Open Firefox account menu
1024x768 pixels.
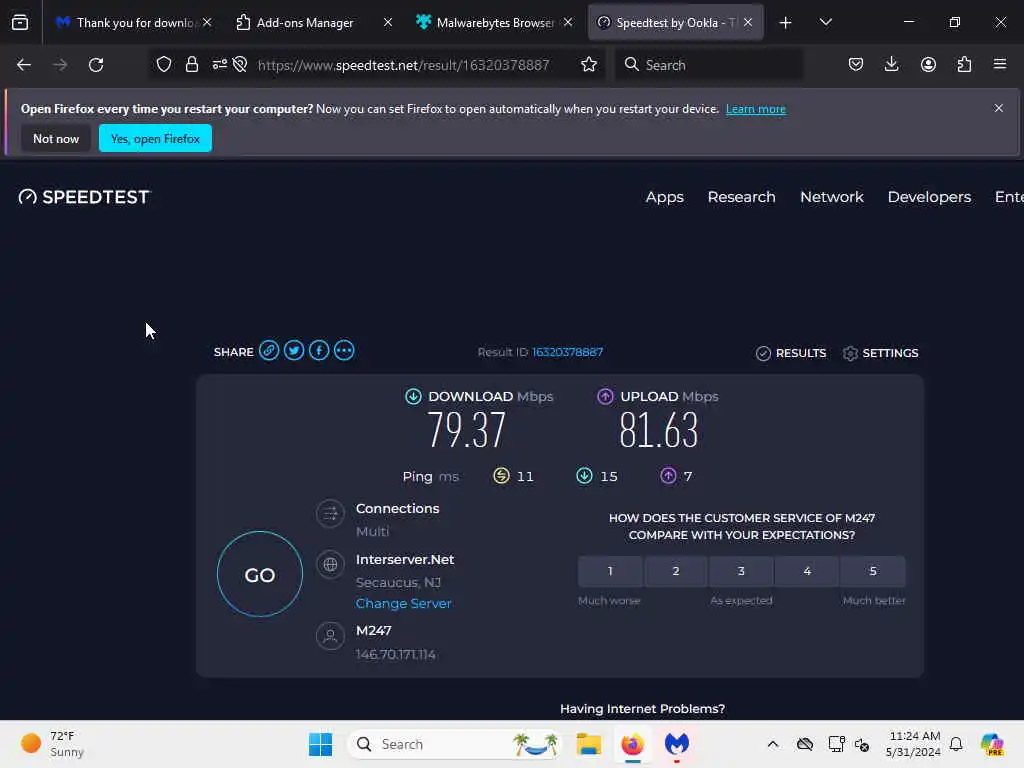[928, 65]
